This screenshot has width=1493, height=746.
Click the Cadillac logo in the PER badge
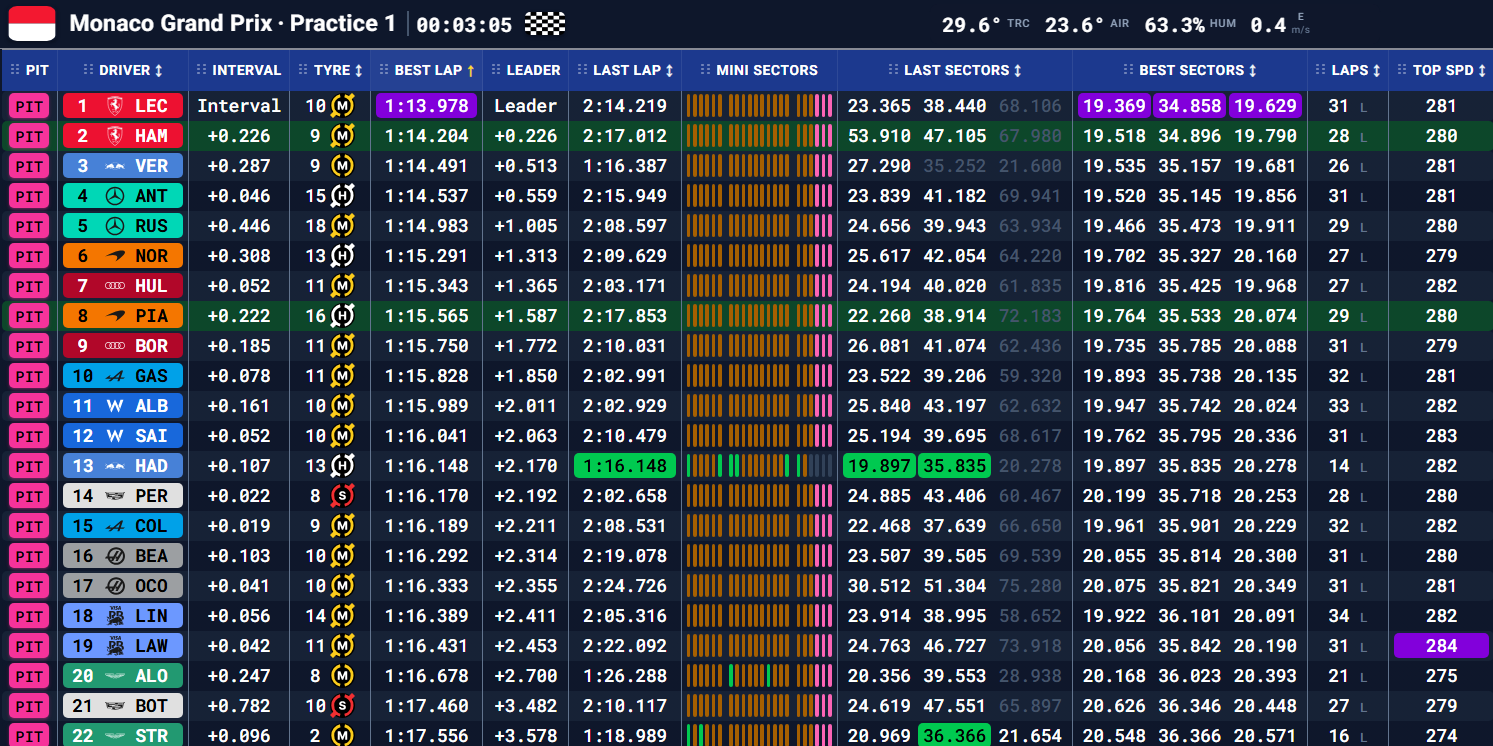click(x=113, y=496)
